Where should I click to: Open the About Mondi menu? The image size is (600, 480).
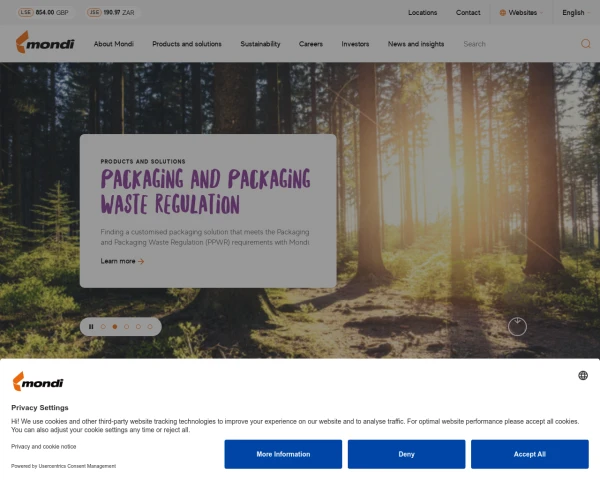click(114, 44)
